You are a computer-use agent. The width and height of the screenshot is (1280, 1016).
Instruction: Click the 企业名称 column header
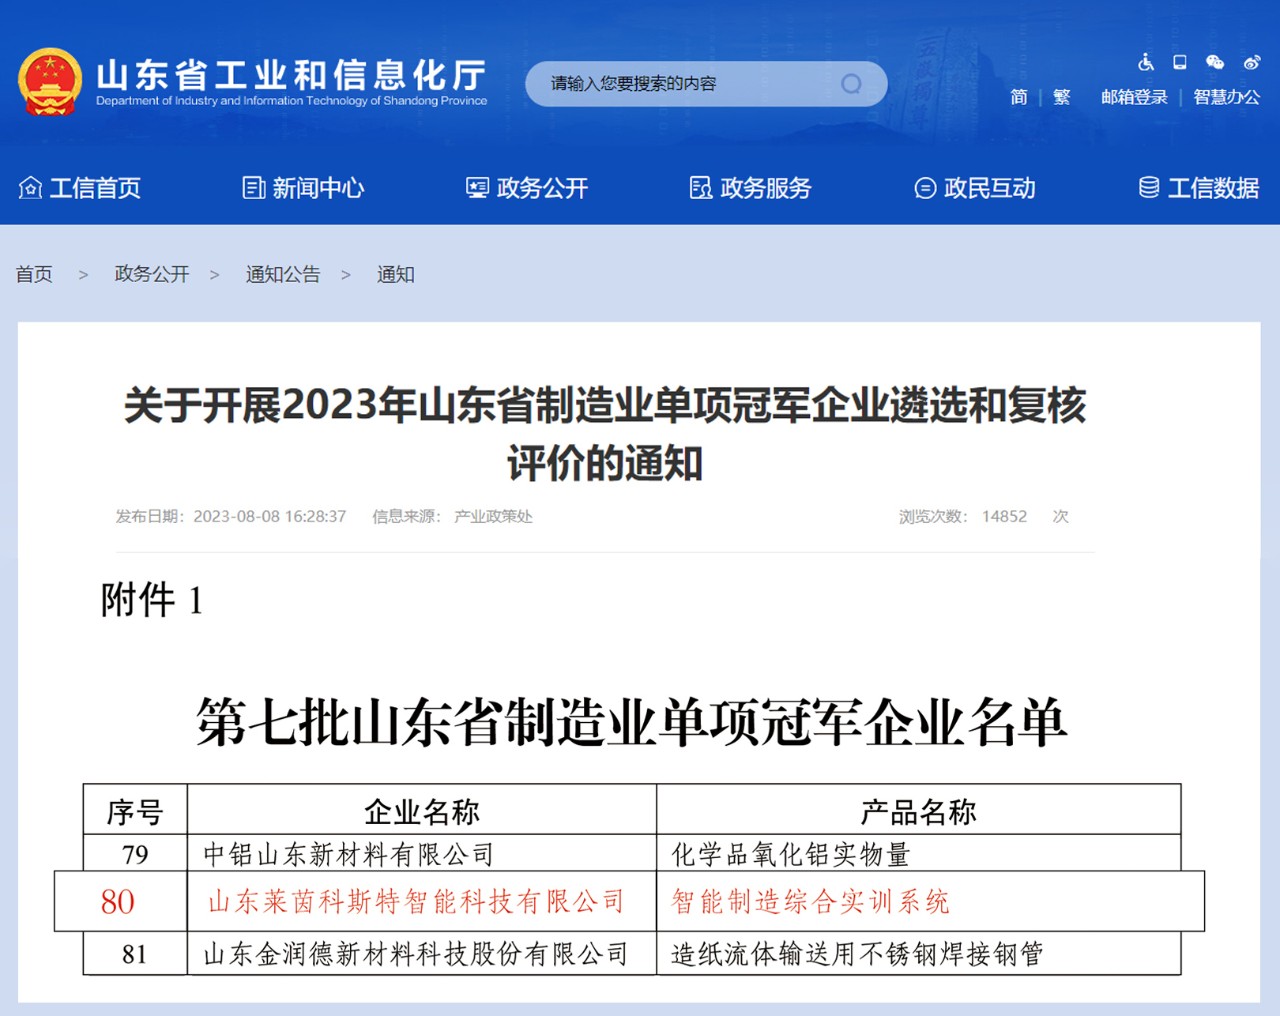click(x=422, y=811)
